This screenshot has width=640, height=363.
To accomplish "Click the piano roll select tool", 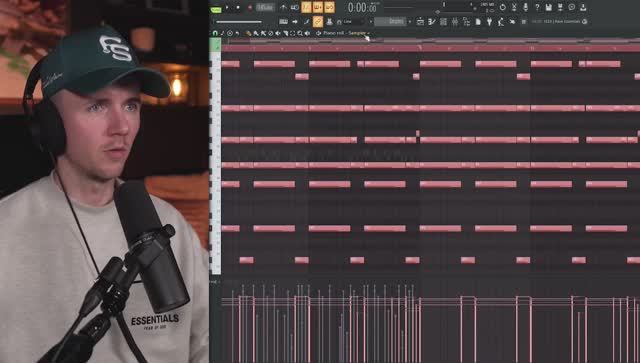I will [x=293, y=33].
